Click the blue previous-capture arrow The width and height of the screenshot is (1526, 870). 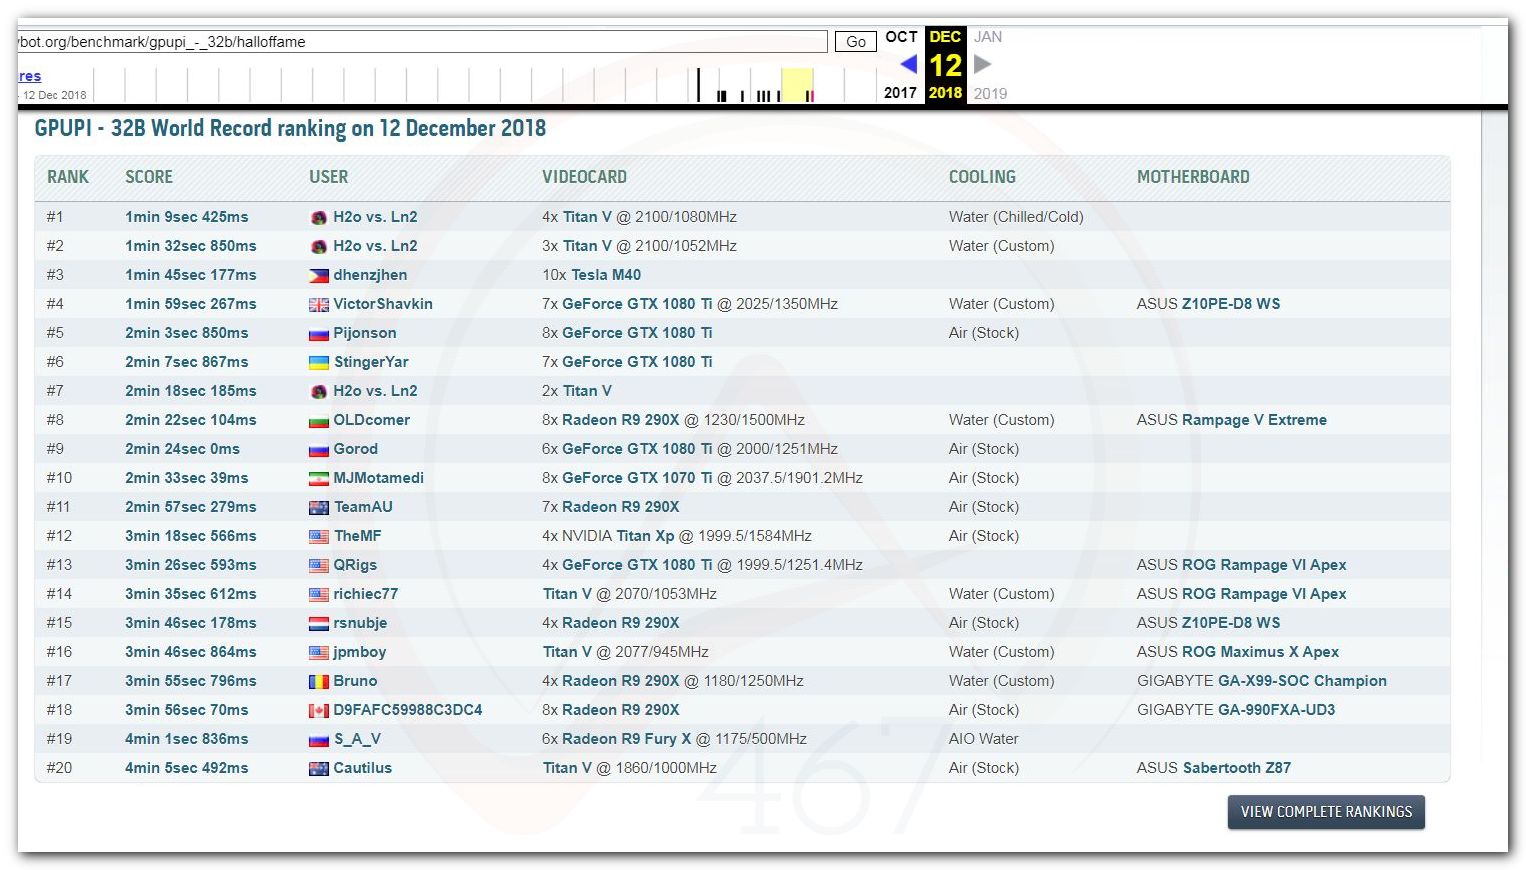tap(908, 64)
